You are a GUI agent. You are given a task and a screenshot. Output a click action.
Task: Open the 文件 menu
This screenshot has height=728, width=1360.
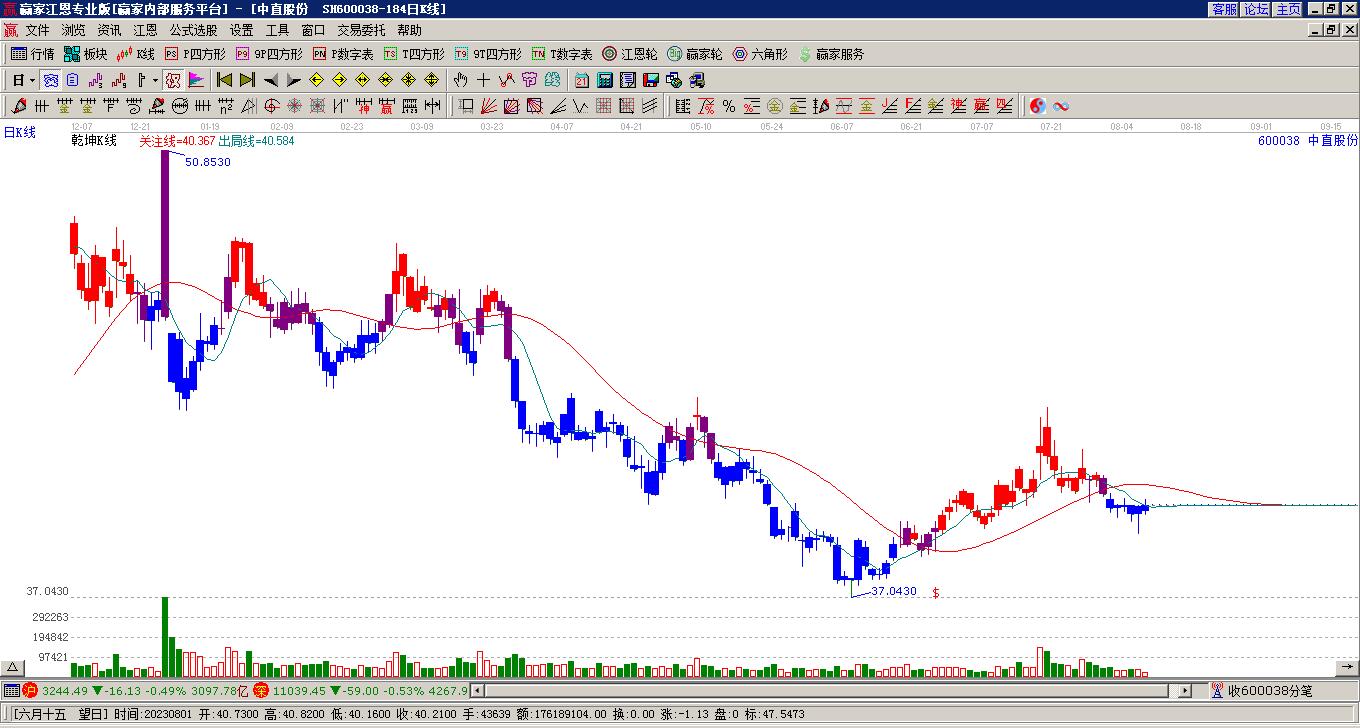point(38,30)
